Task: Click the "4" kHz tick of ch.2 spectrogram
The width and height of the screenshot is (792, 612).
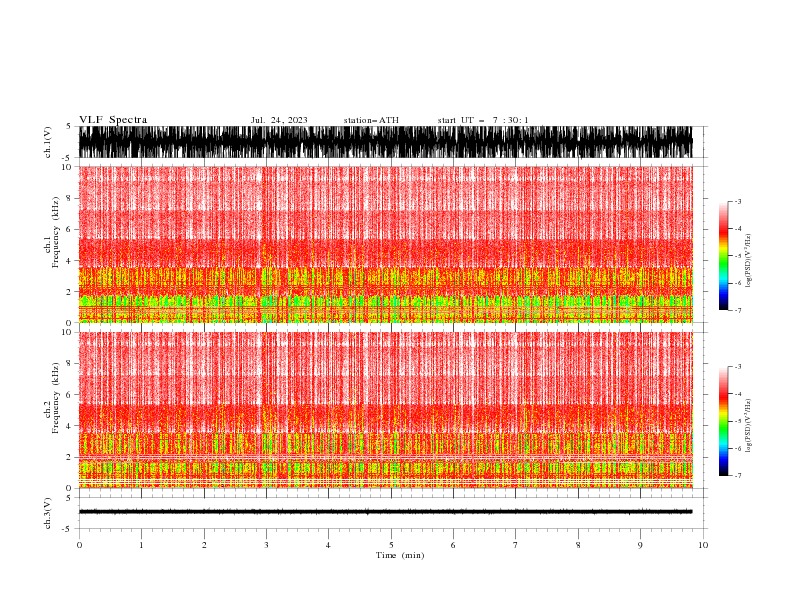Action: 70,426
